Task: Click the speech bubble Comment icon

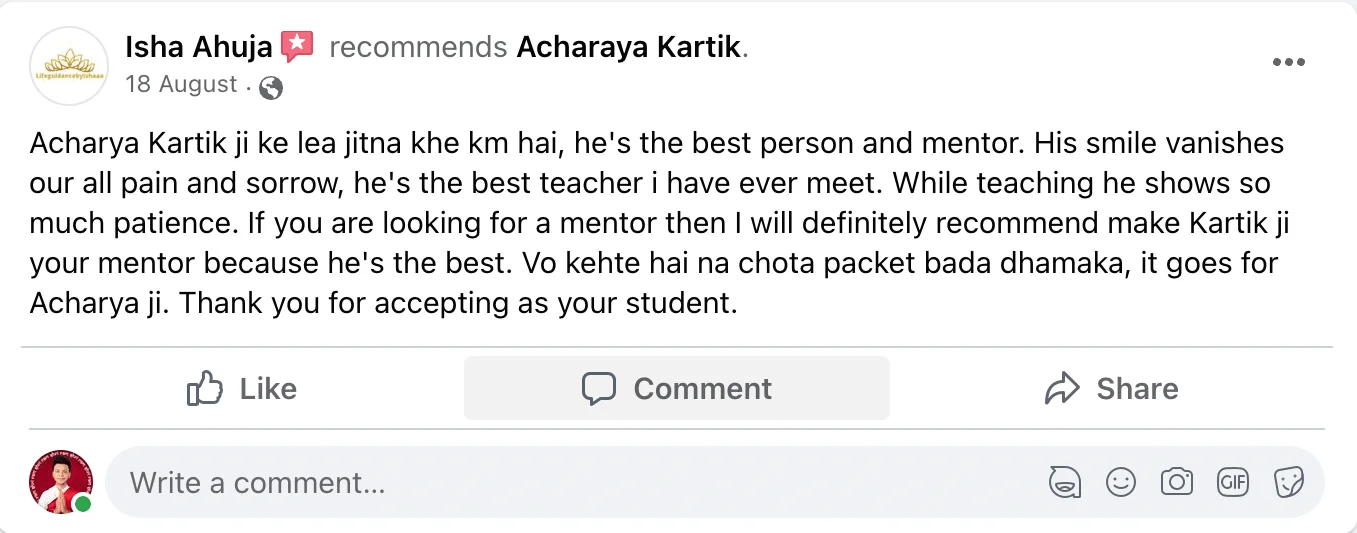Action: pos(599,388)
